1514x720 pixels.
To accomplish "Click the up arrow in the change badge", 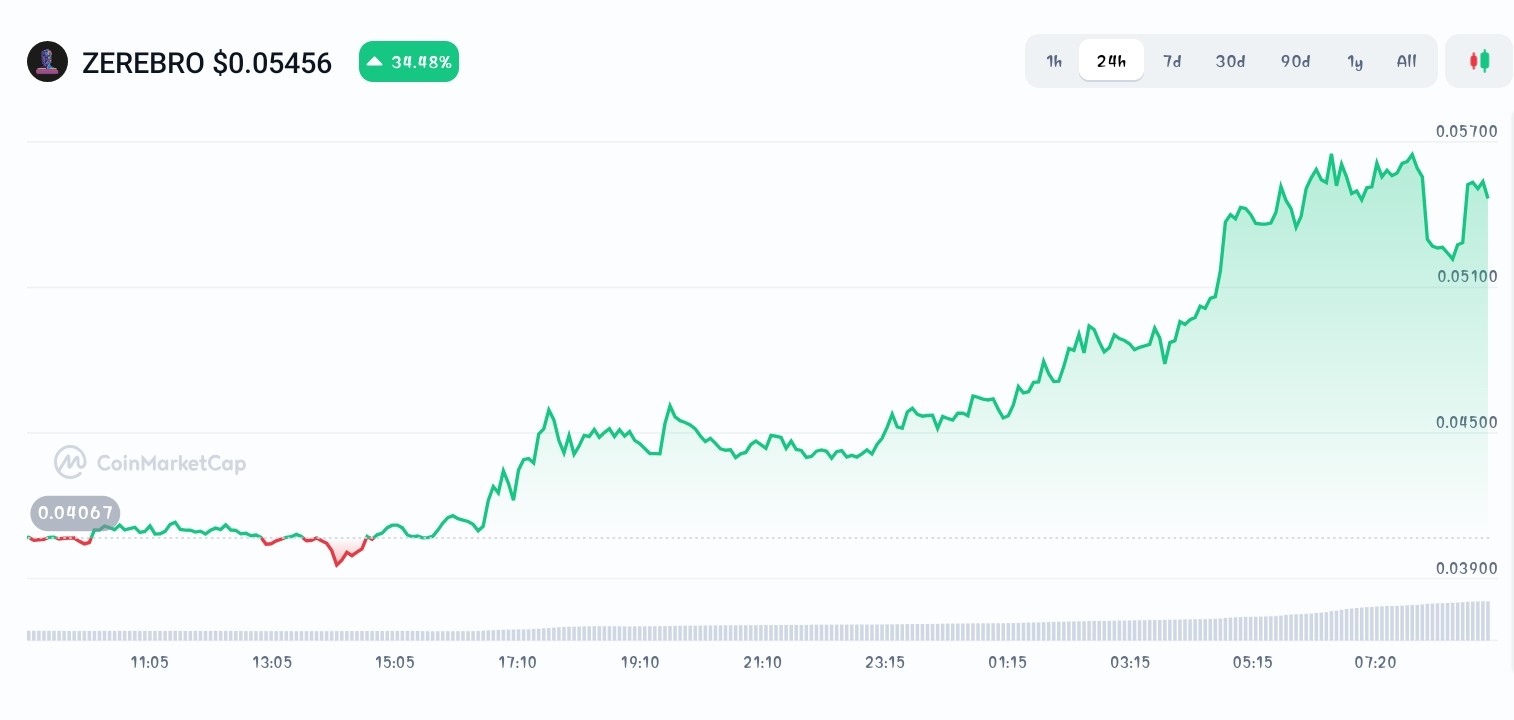I will click(x=375, y=62).
